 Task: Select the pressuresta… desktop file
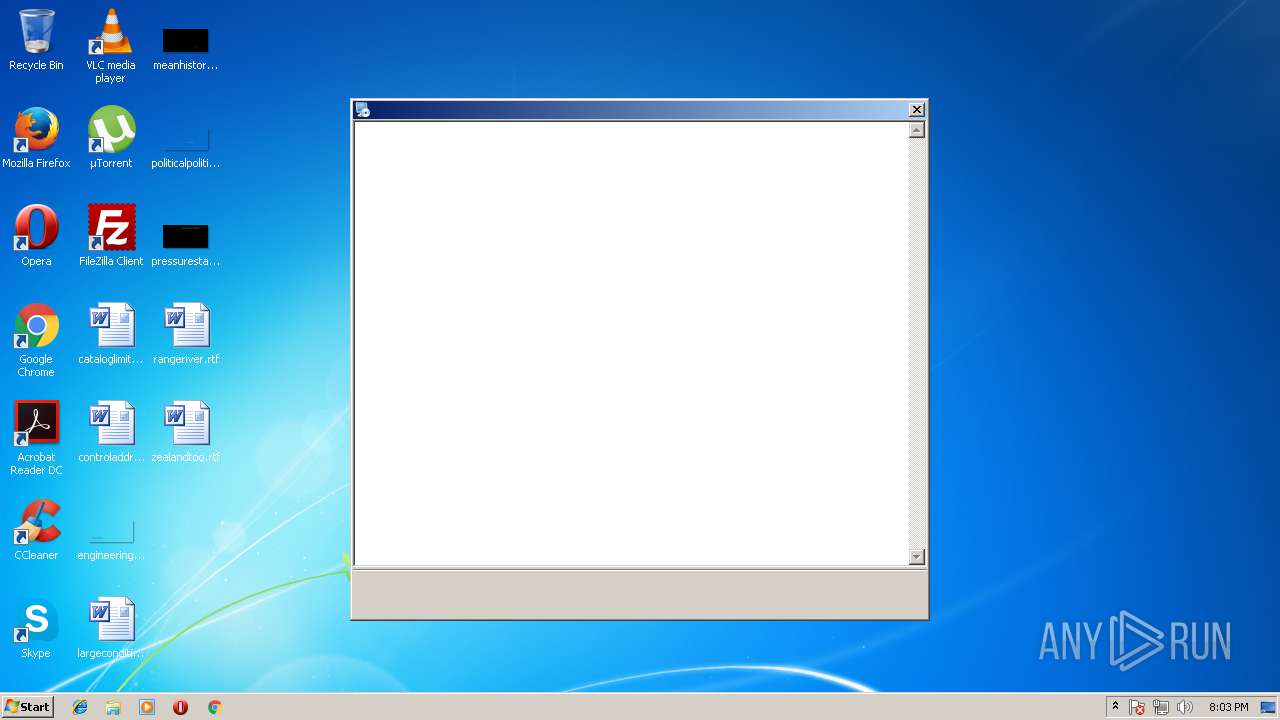coord(185,244)
